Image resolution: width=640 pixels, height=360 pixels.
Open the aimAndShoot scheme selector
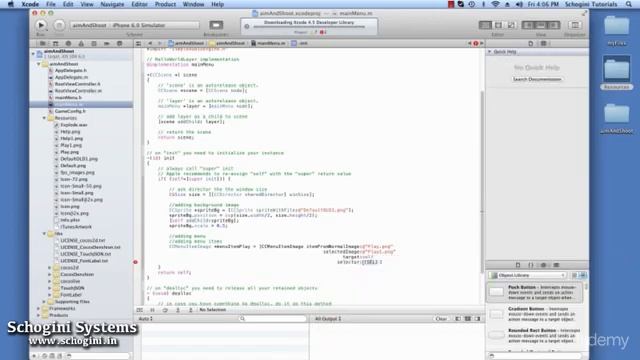[134, 25]
